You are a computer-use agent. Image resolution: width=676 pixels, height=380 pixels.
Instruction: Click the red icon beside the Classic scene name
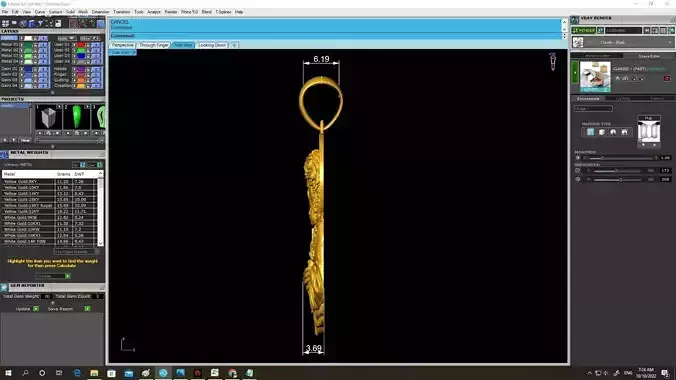point(667,79)
